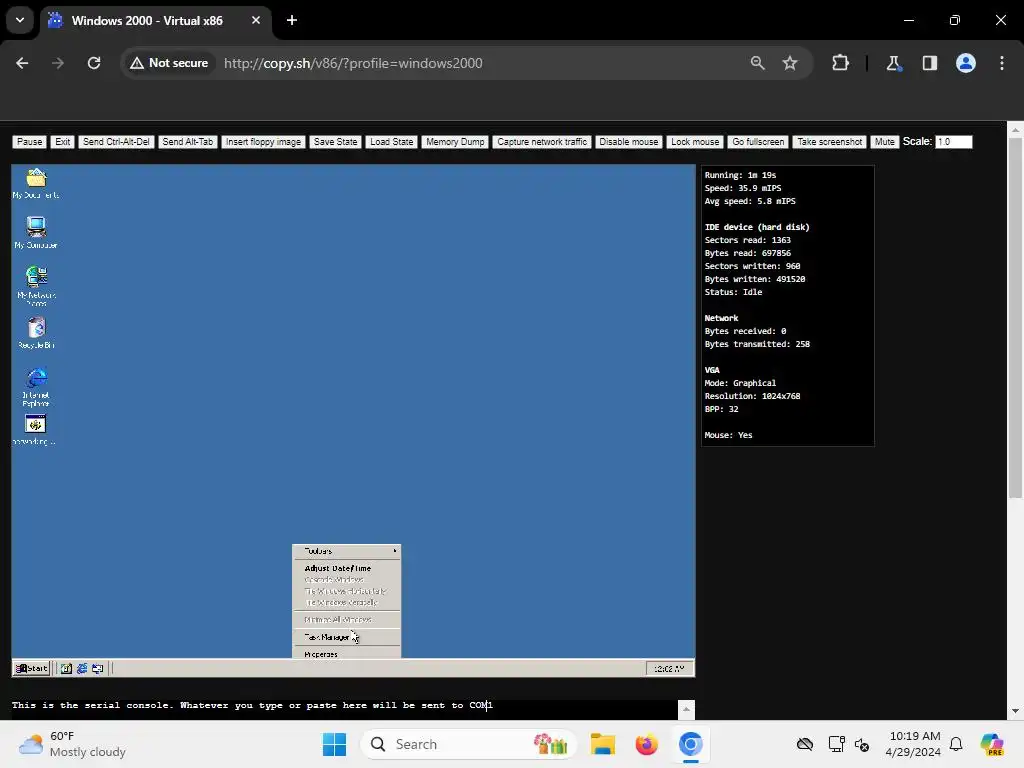The width and height of the screenshot is (1024, 768).
Task: Click the Not secure site info chip
Action: (169, 63)
